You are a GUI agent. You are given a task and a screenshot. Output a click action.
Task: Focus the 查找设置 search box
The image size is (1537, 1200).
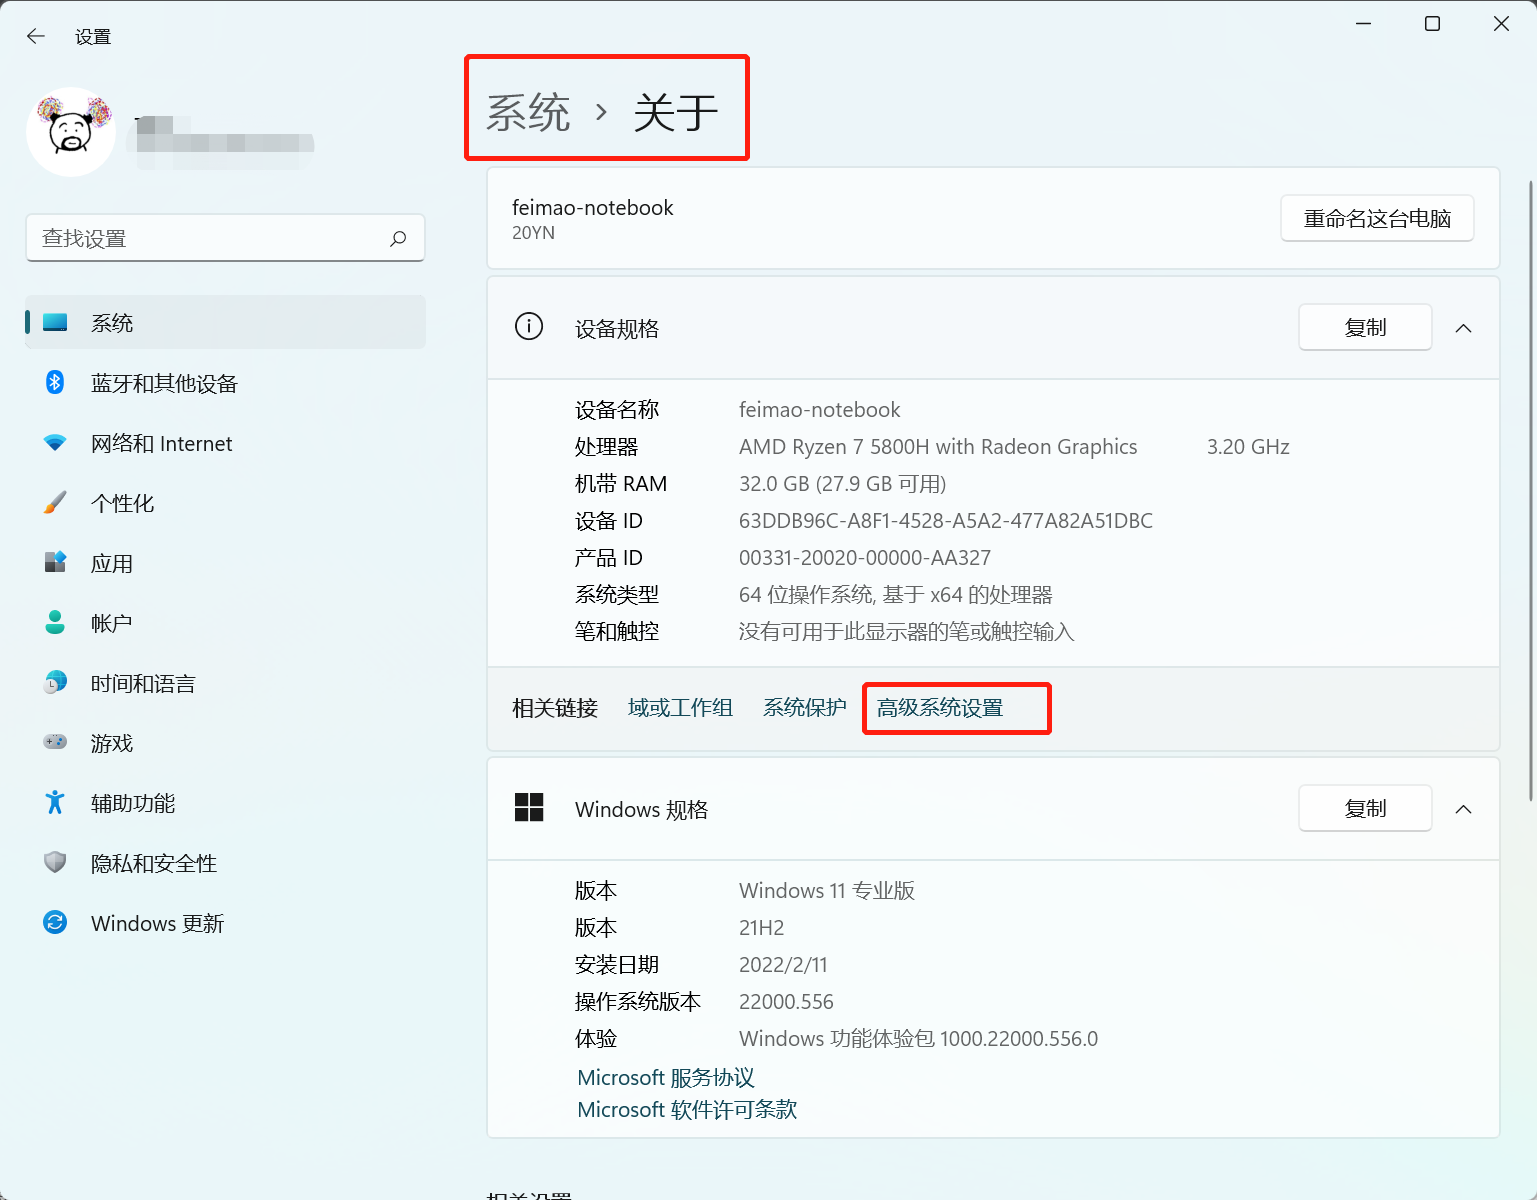point(225,238)
